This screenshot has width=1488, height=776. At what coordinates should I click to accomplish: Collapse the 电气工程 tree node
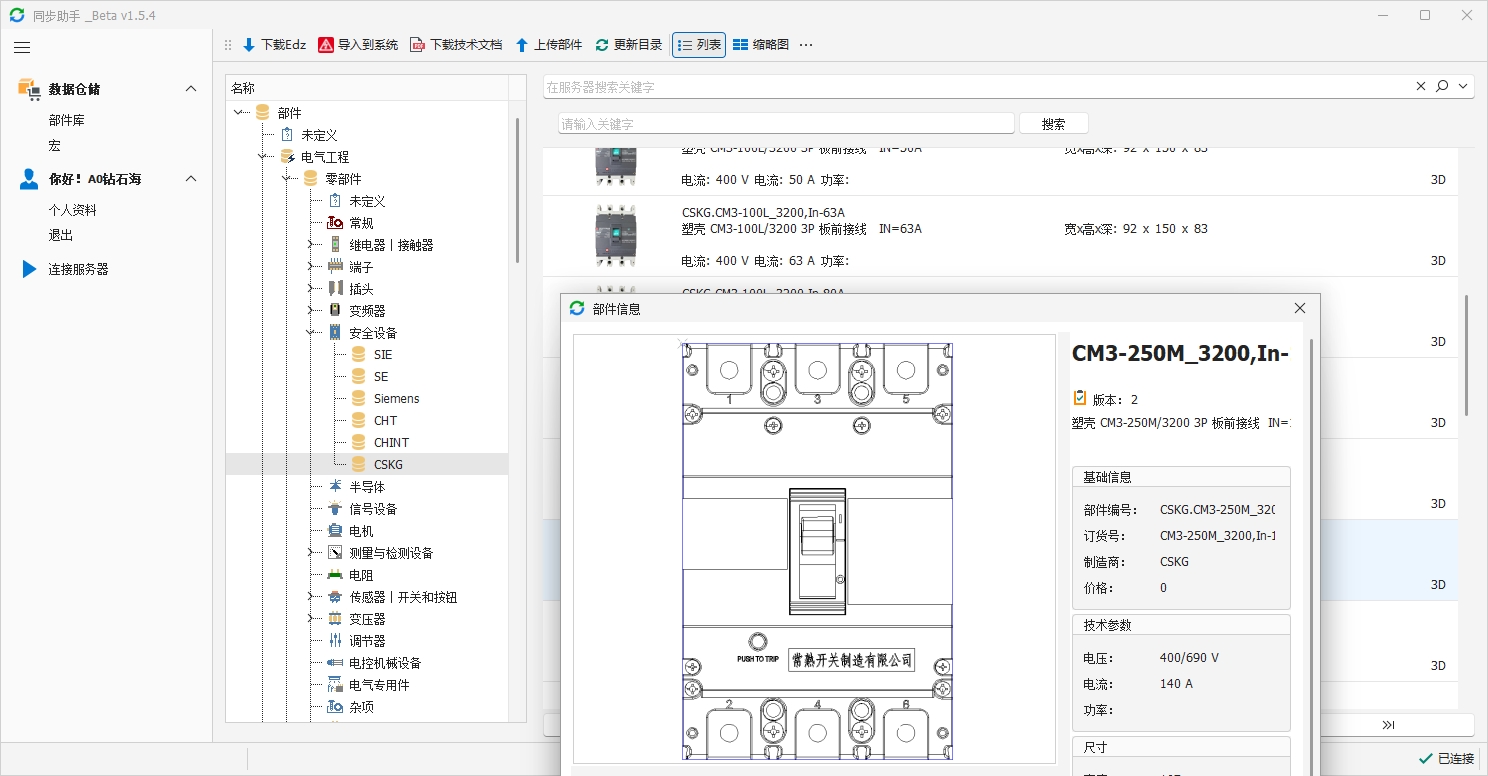click(262, 157)
